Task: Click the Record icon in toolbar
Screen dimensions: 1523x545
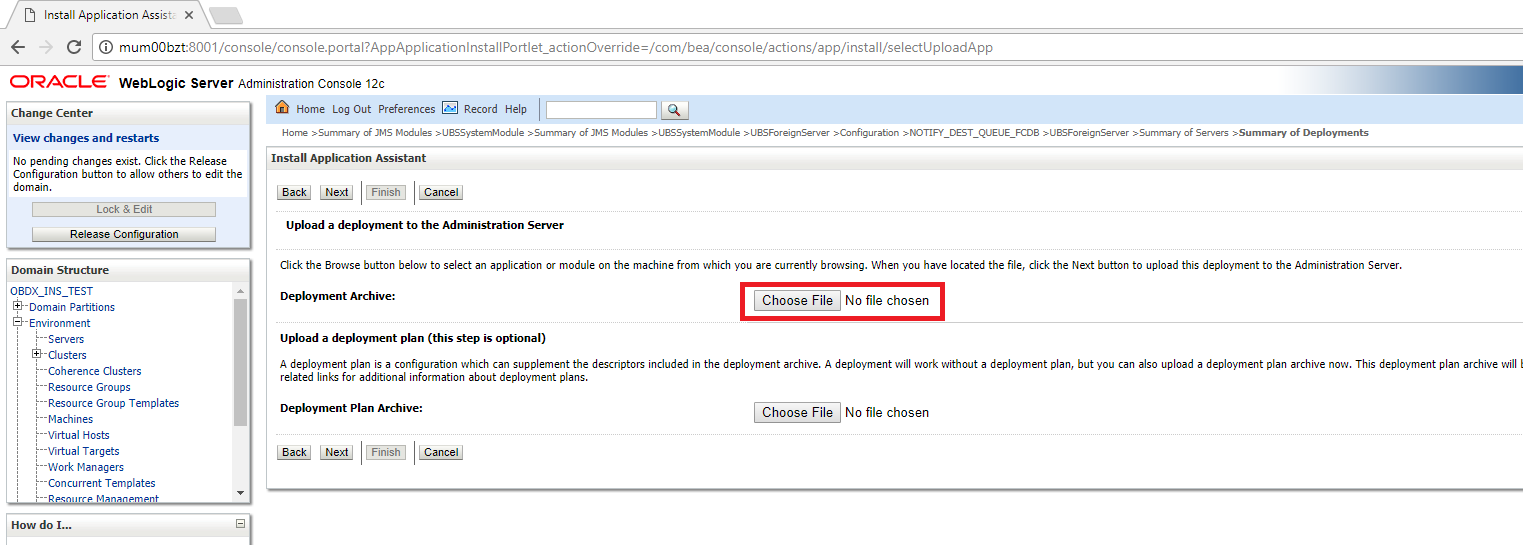Action: click(x=450, y=108)
